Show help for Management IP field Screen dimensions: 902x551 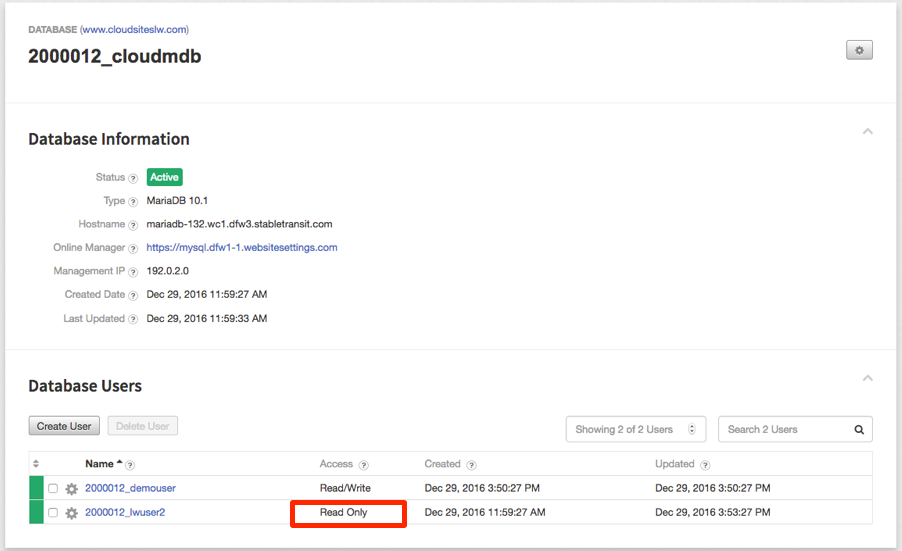pos(133,272)
